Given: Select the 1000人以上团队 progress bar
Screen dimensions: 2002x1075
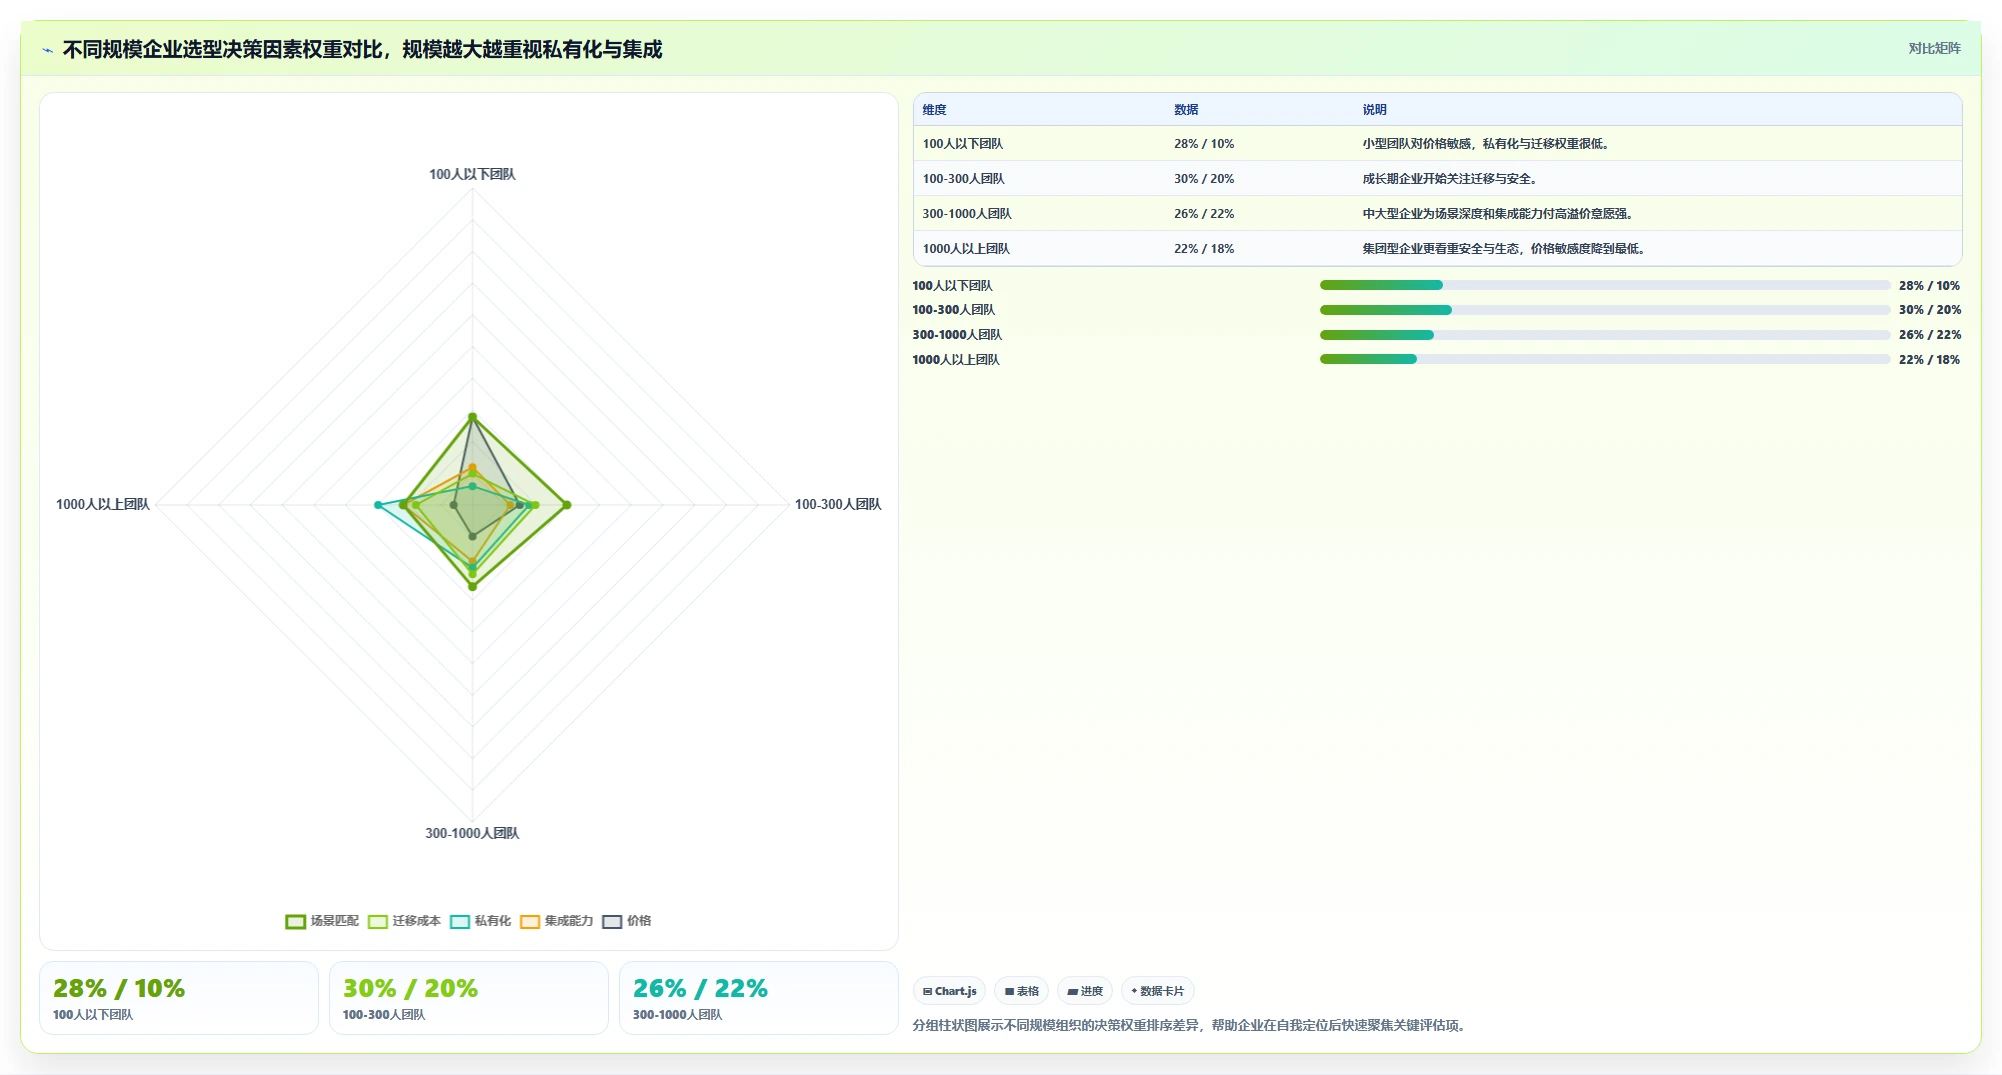Looking at the screenshot, I should click(1604, 359).
